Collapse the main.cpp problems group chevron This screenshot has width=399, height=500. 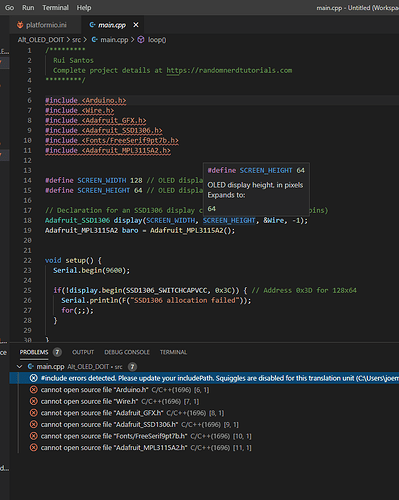pyautogui.click(x=20, y=367)
